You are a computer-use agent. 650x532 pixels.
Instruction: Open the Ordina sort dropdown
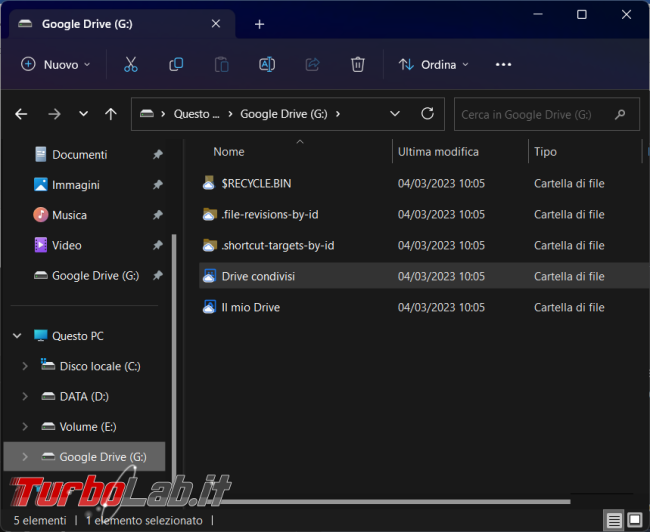point(434,65)
